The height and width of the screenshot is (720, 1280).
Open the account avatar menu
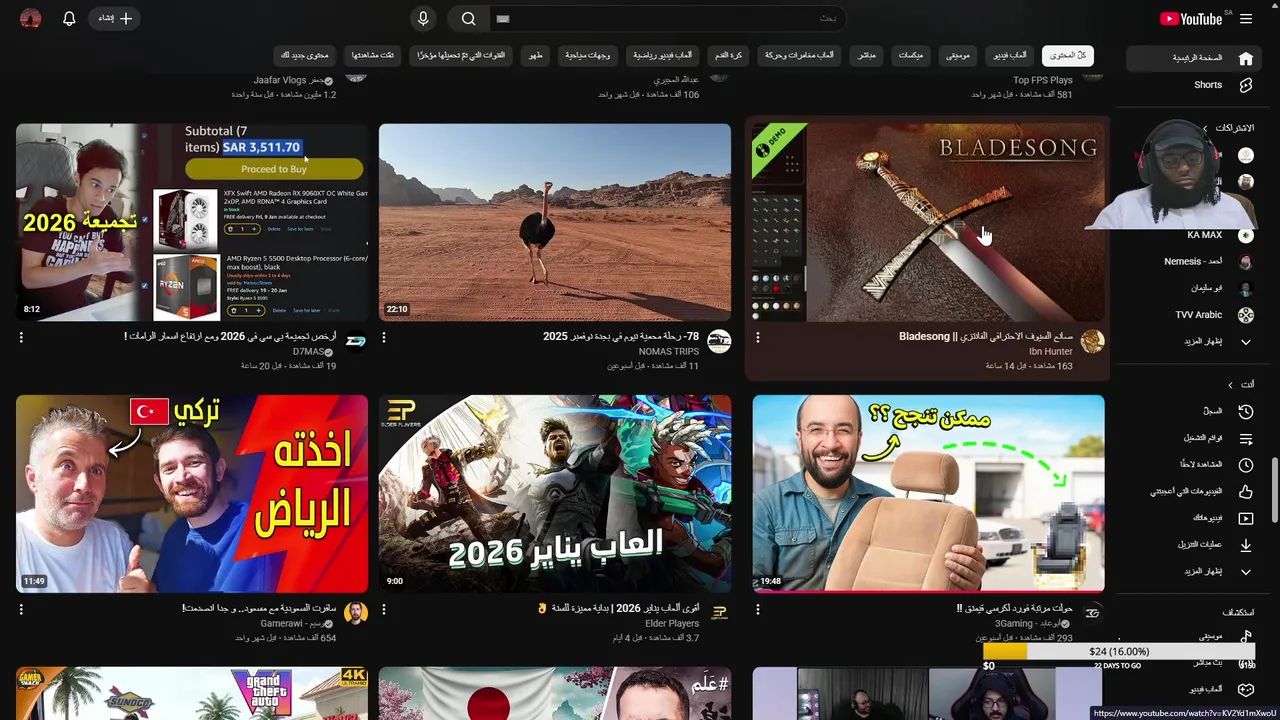click(31, 19)
